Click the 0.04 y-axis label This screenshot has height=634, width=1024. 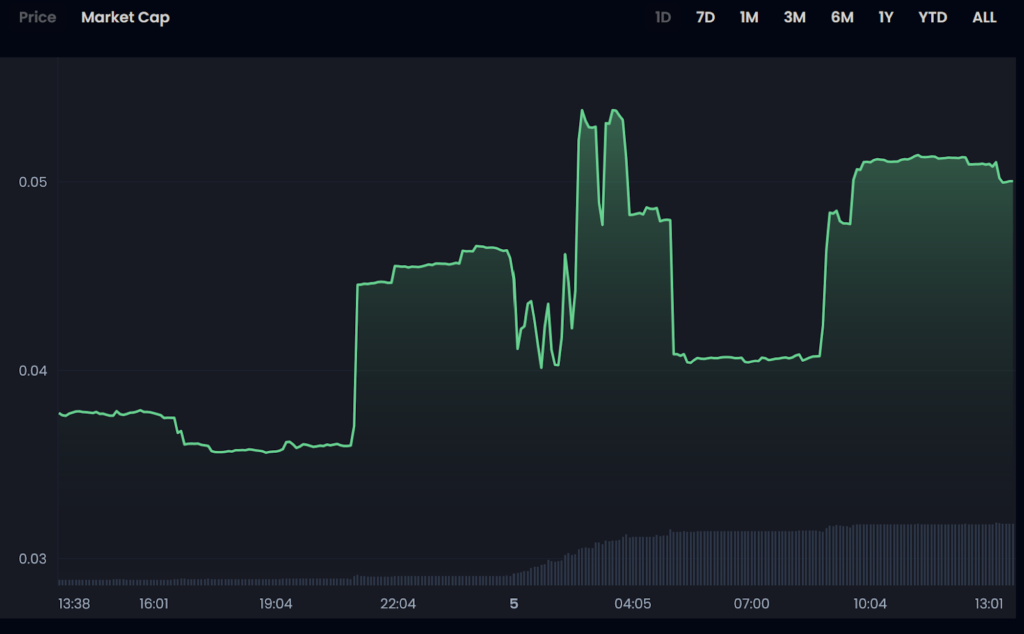click(31, 371)
